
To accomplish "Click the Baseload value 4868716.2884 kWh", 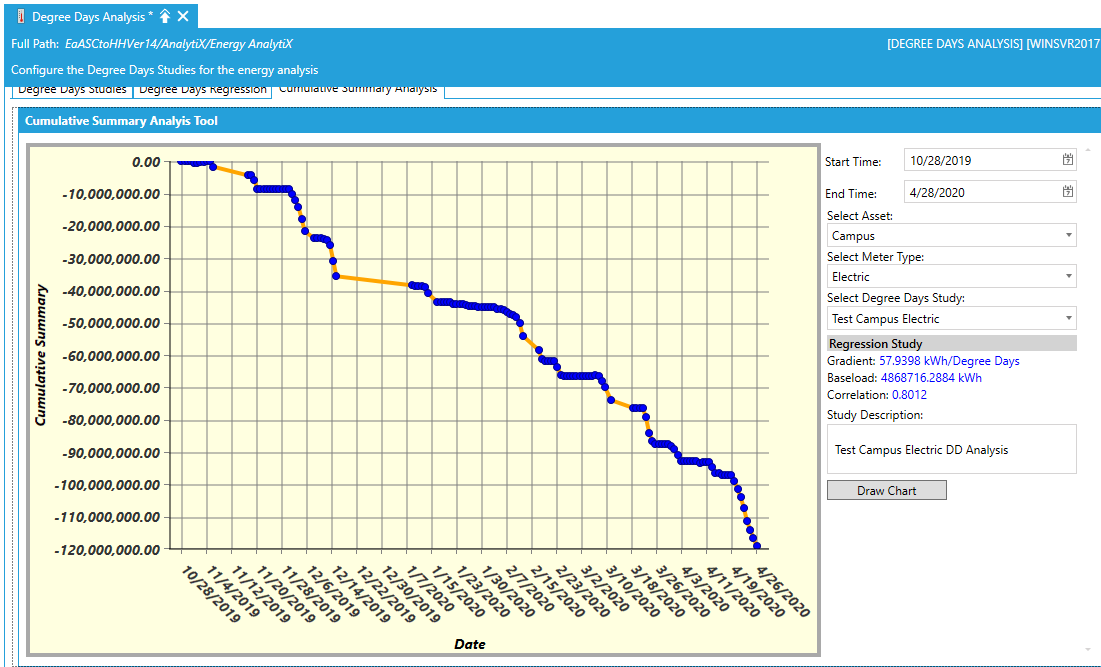I will click(930, 378).
